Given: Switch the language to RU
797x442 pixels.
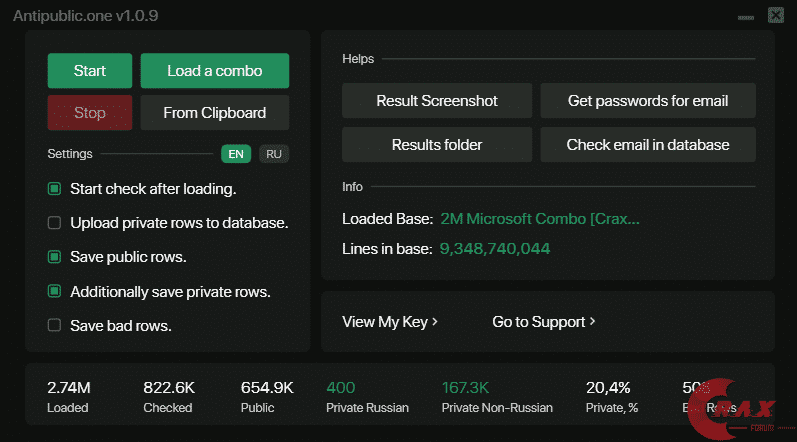Looking at the screenshot, I should point(274,154).
